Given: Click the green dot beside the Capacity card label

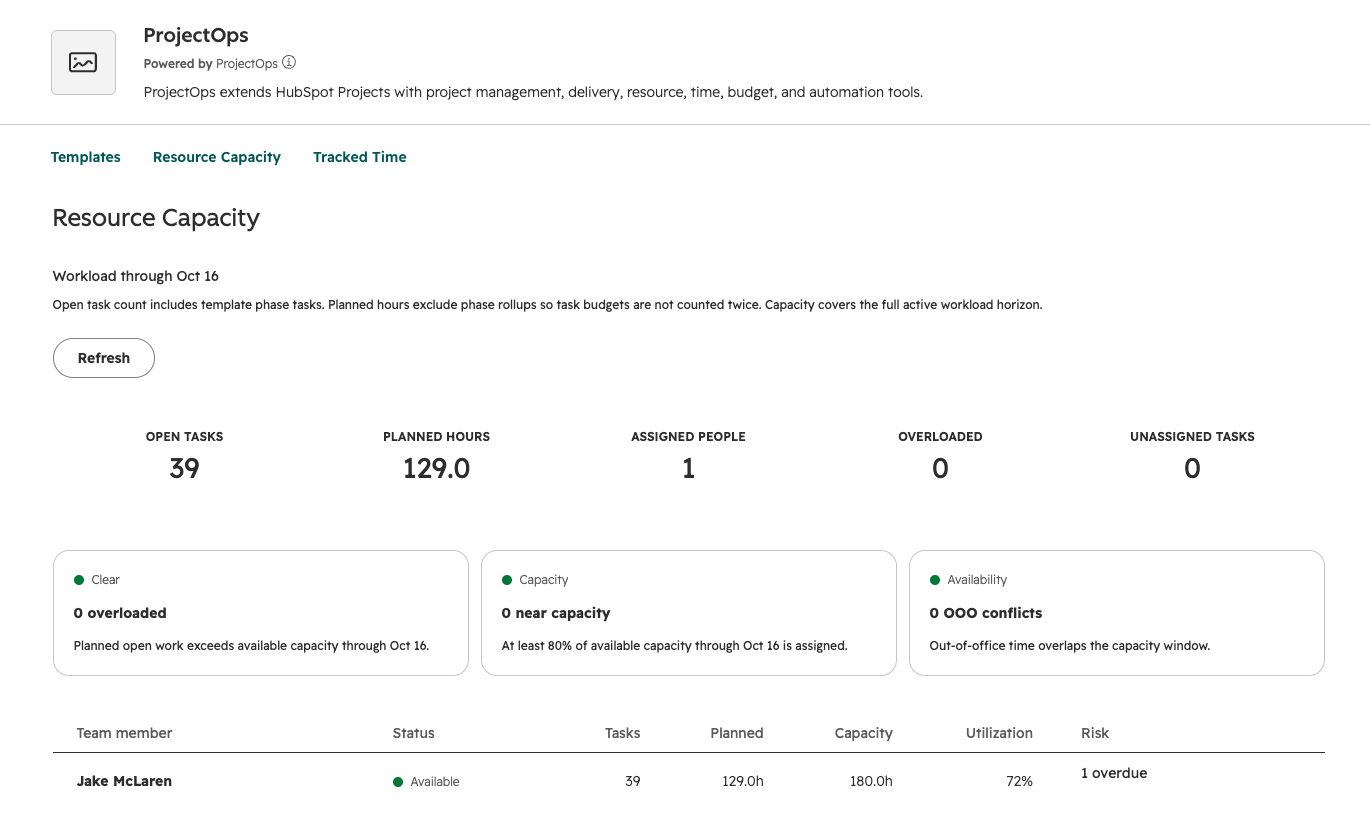Looking at the screenshot, I should point(507,580).
